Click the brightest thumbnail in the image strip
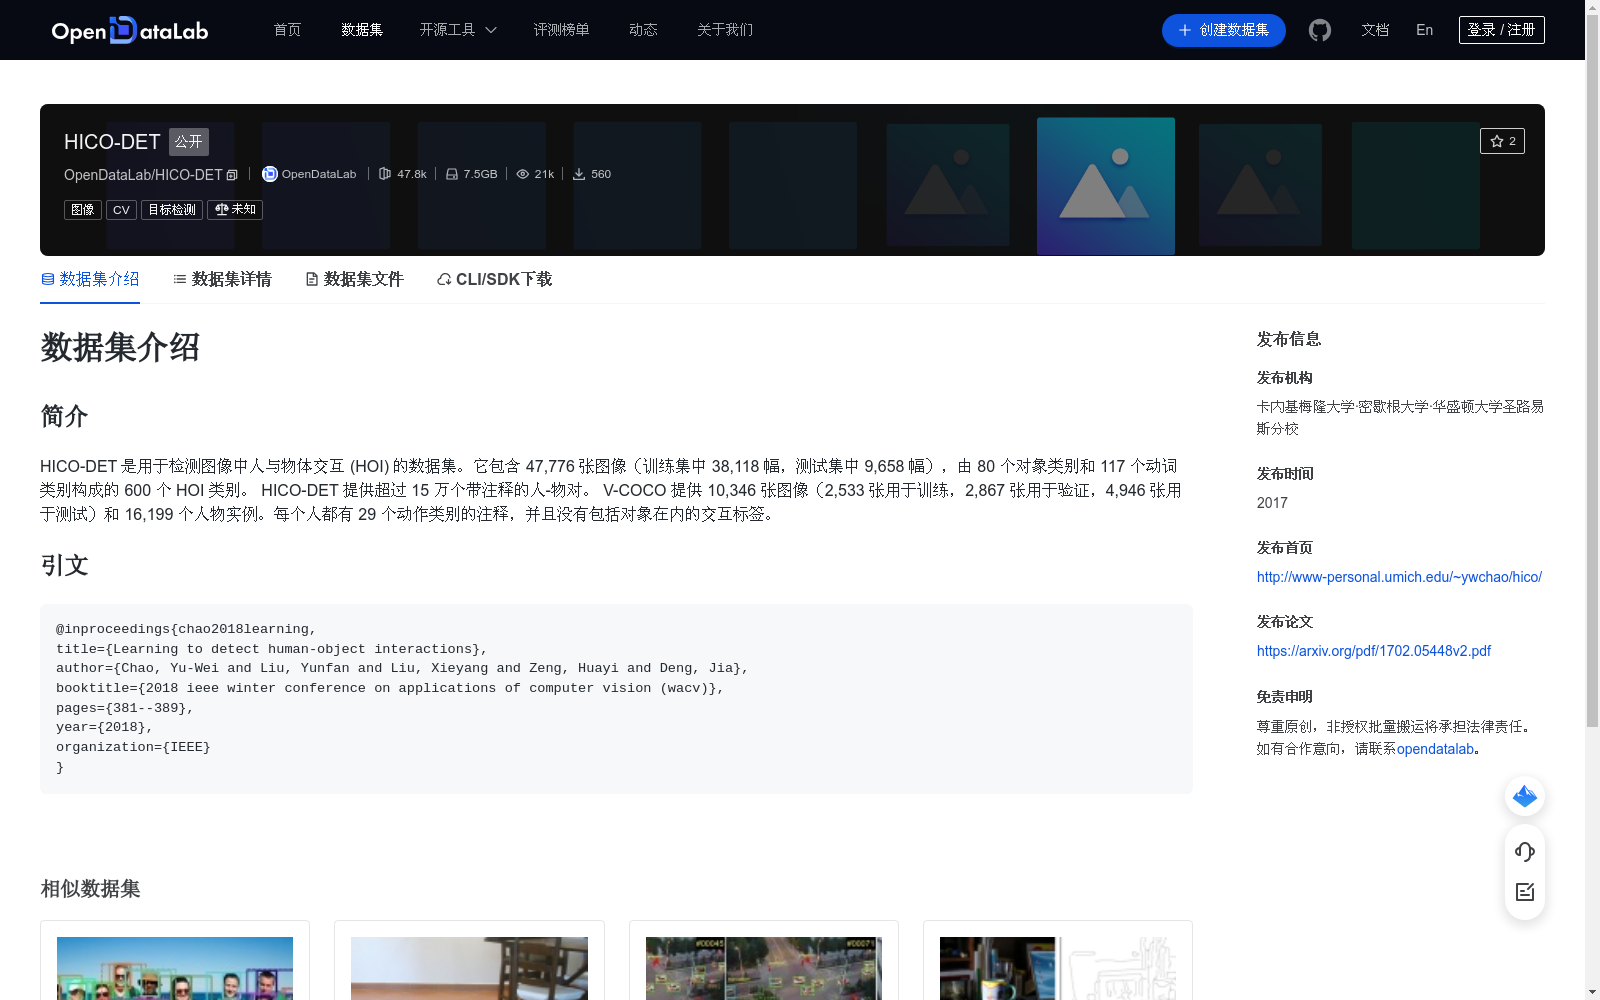This screenshot has width=1600, height=1000. (x=1105, y=186)
